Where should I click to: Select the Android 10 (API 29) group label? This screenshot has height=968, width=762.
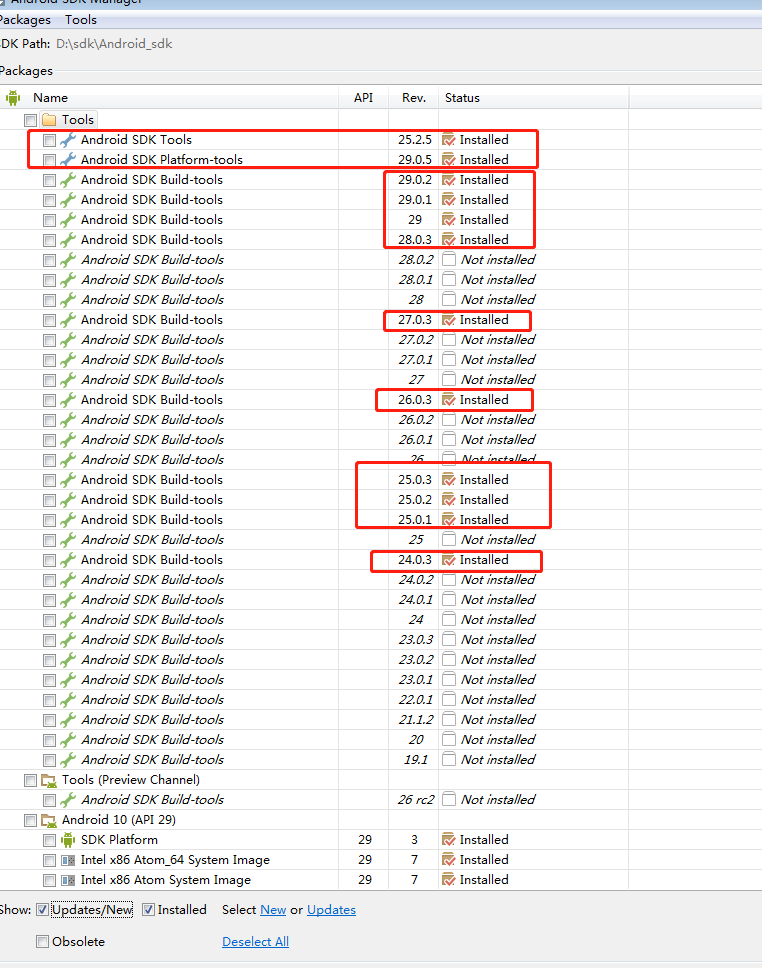[x=119, y=820]
